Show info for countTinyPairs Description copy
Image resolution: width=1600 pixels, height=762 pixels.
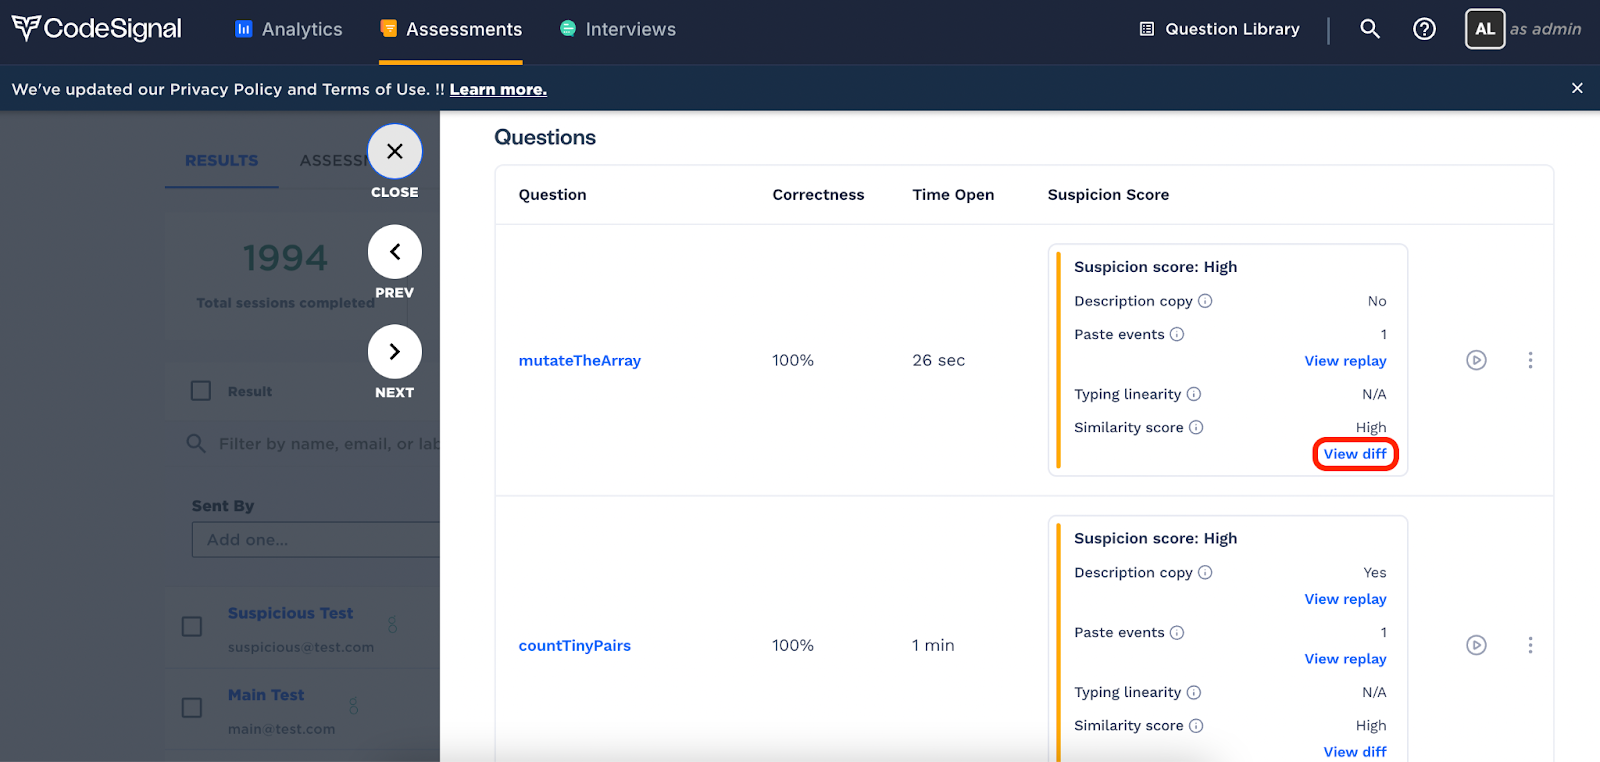1205,572
